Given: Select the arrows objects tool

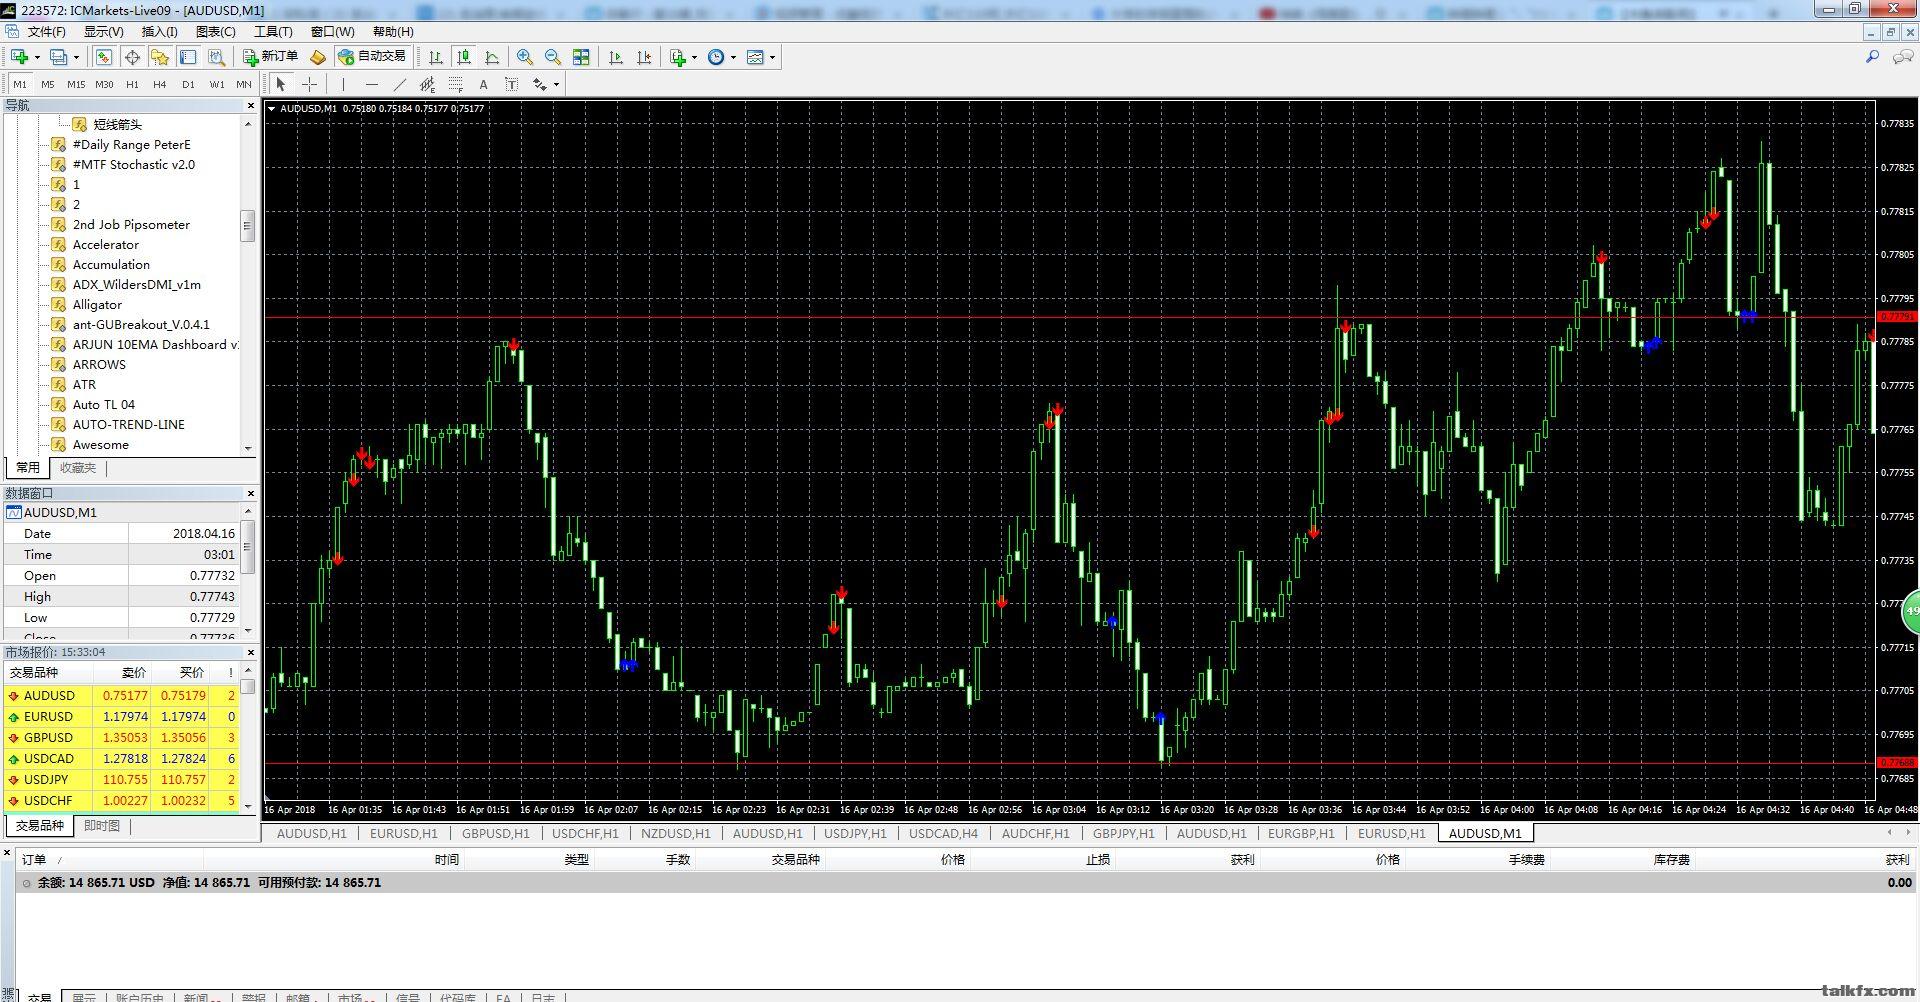Looking at the screenshot, I should [540, 84].
